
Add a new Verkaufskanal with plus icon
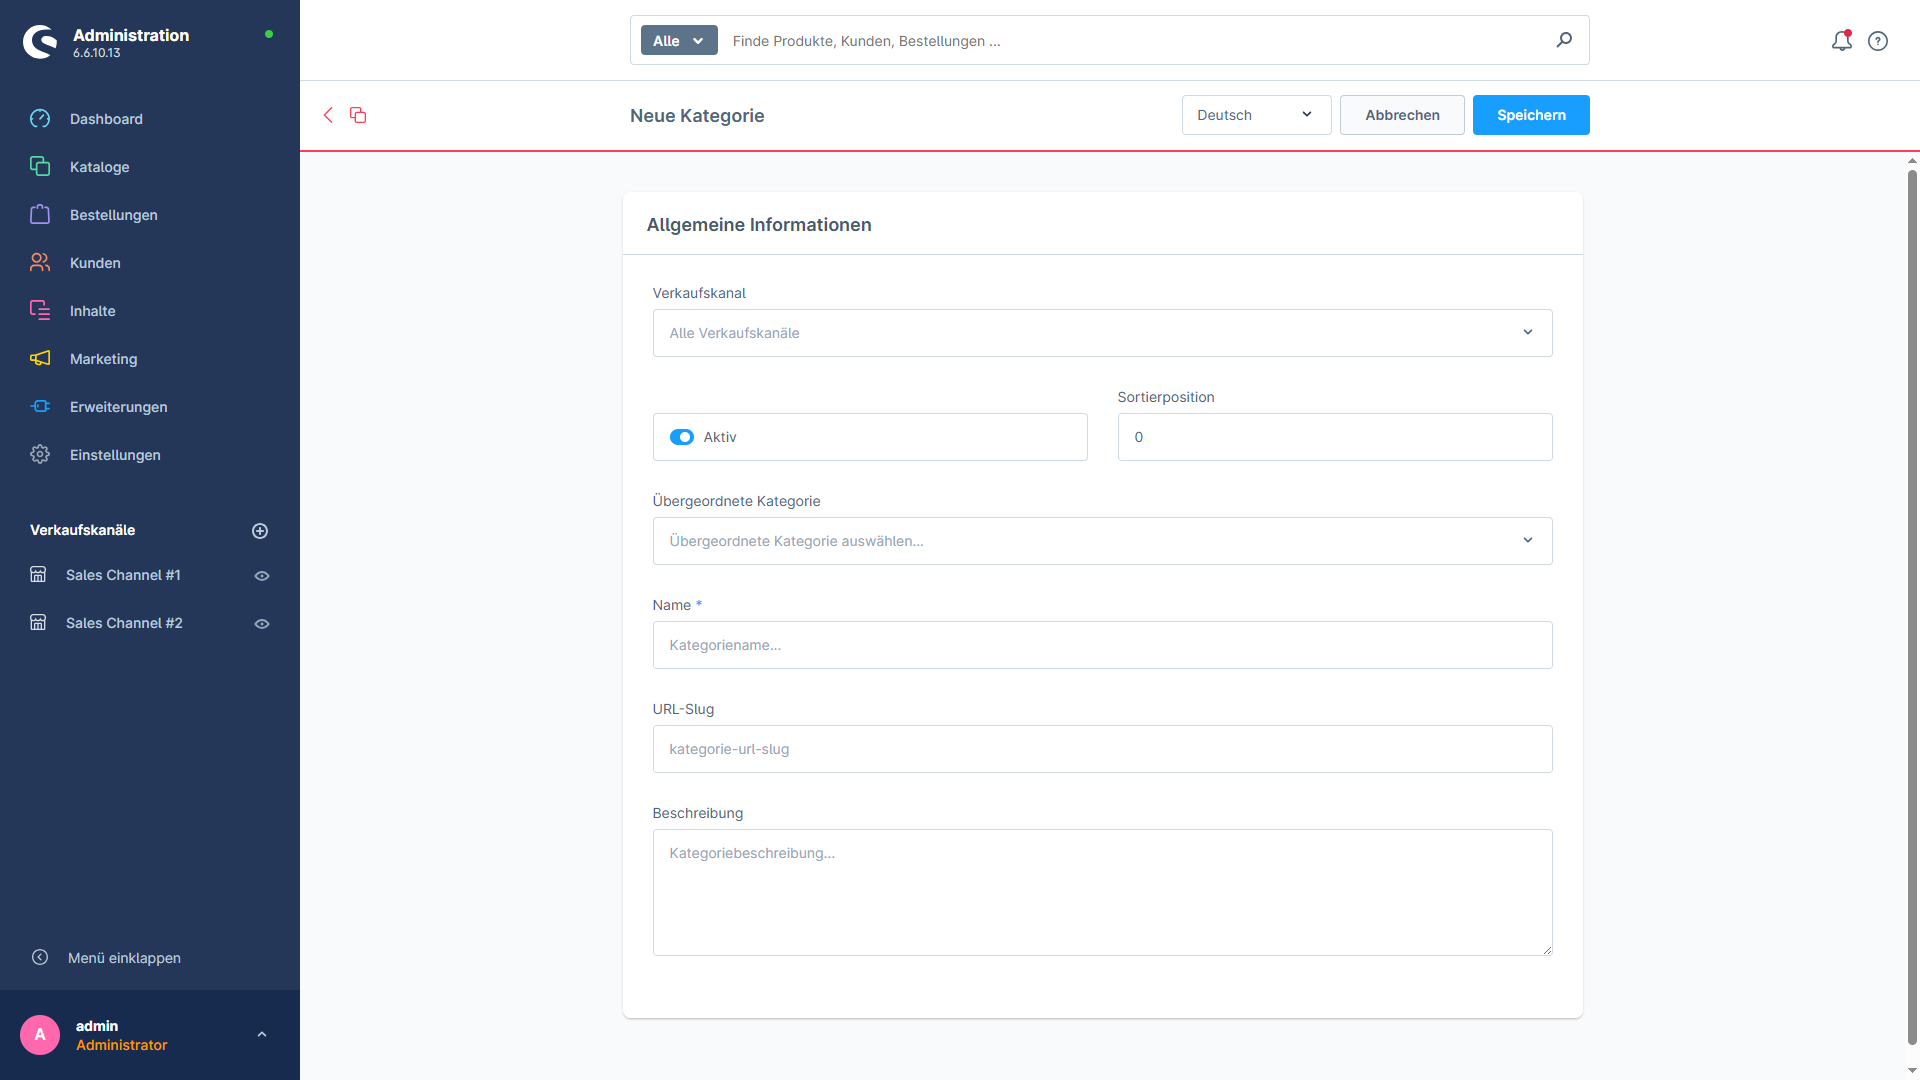(x=260, y=531)
